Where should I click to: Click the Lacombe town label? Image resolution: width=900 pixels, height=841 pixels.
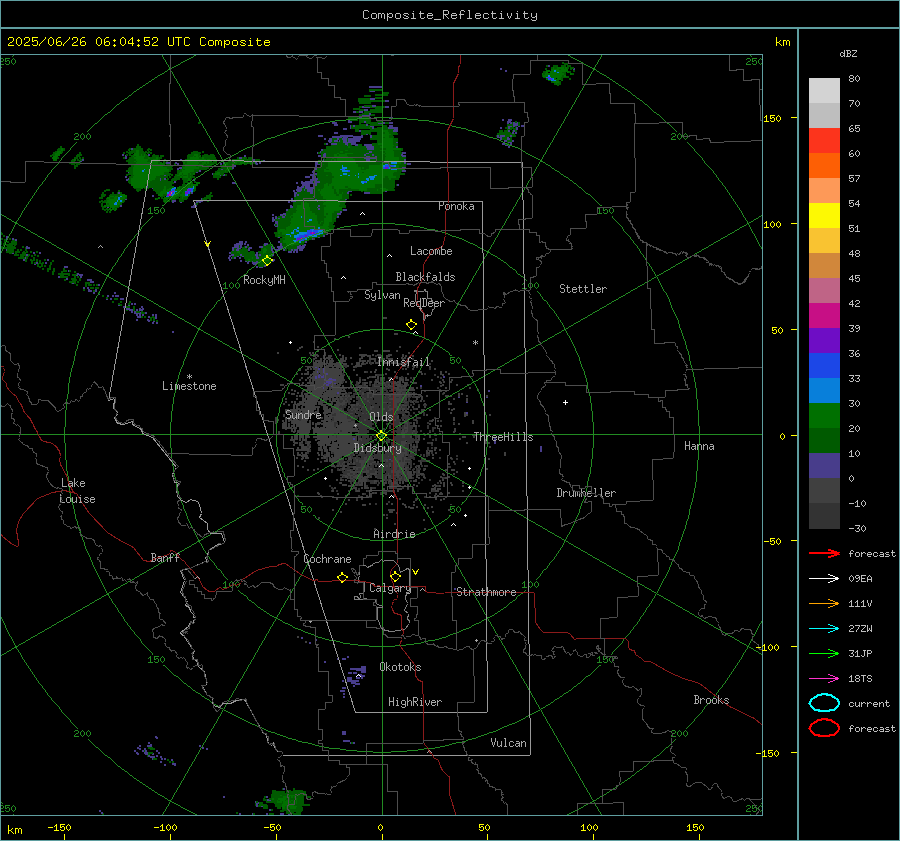(x=431, y=251)
